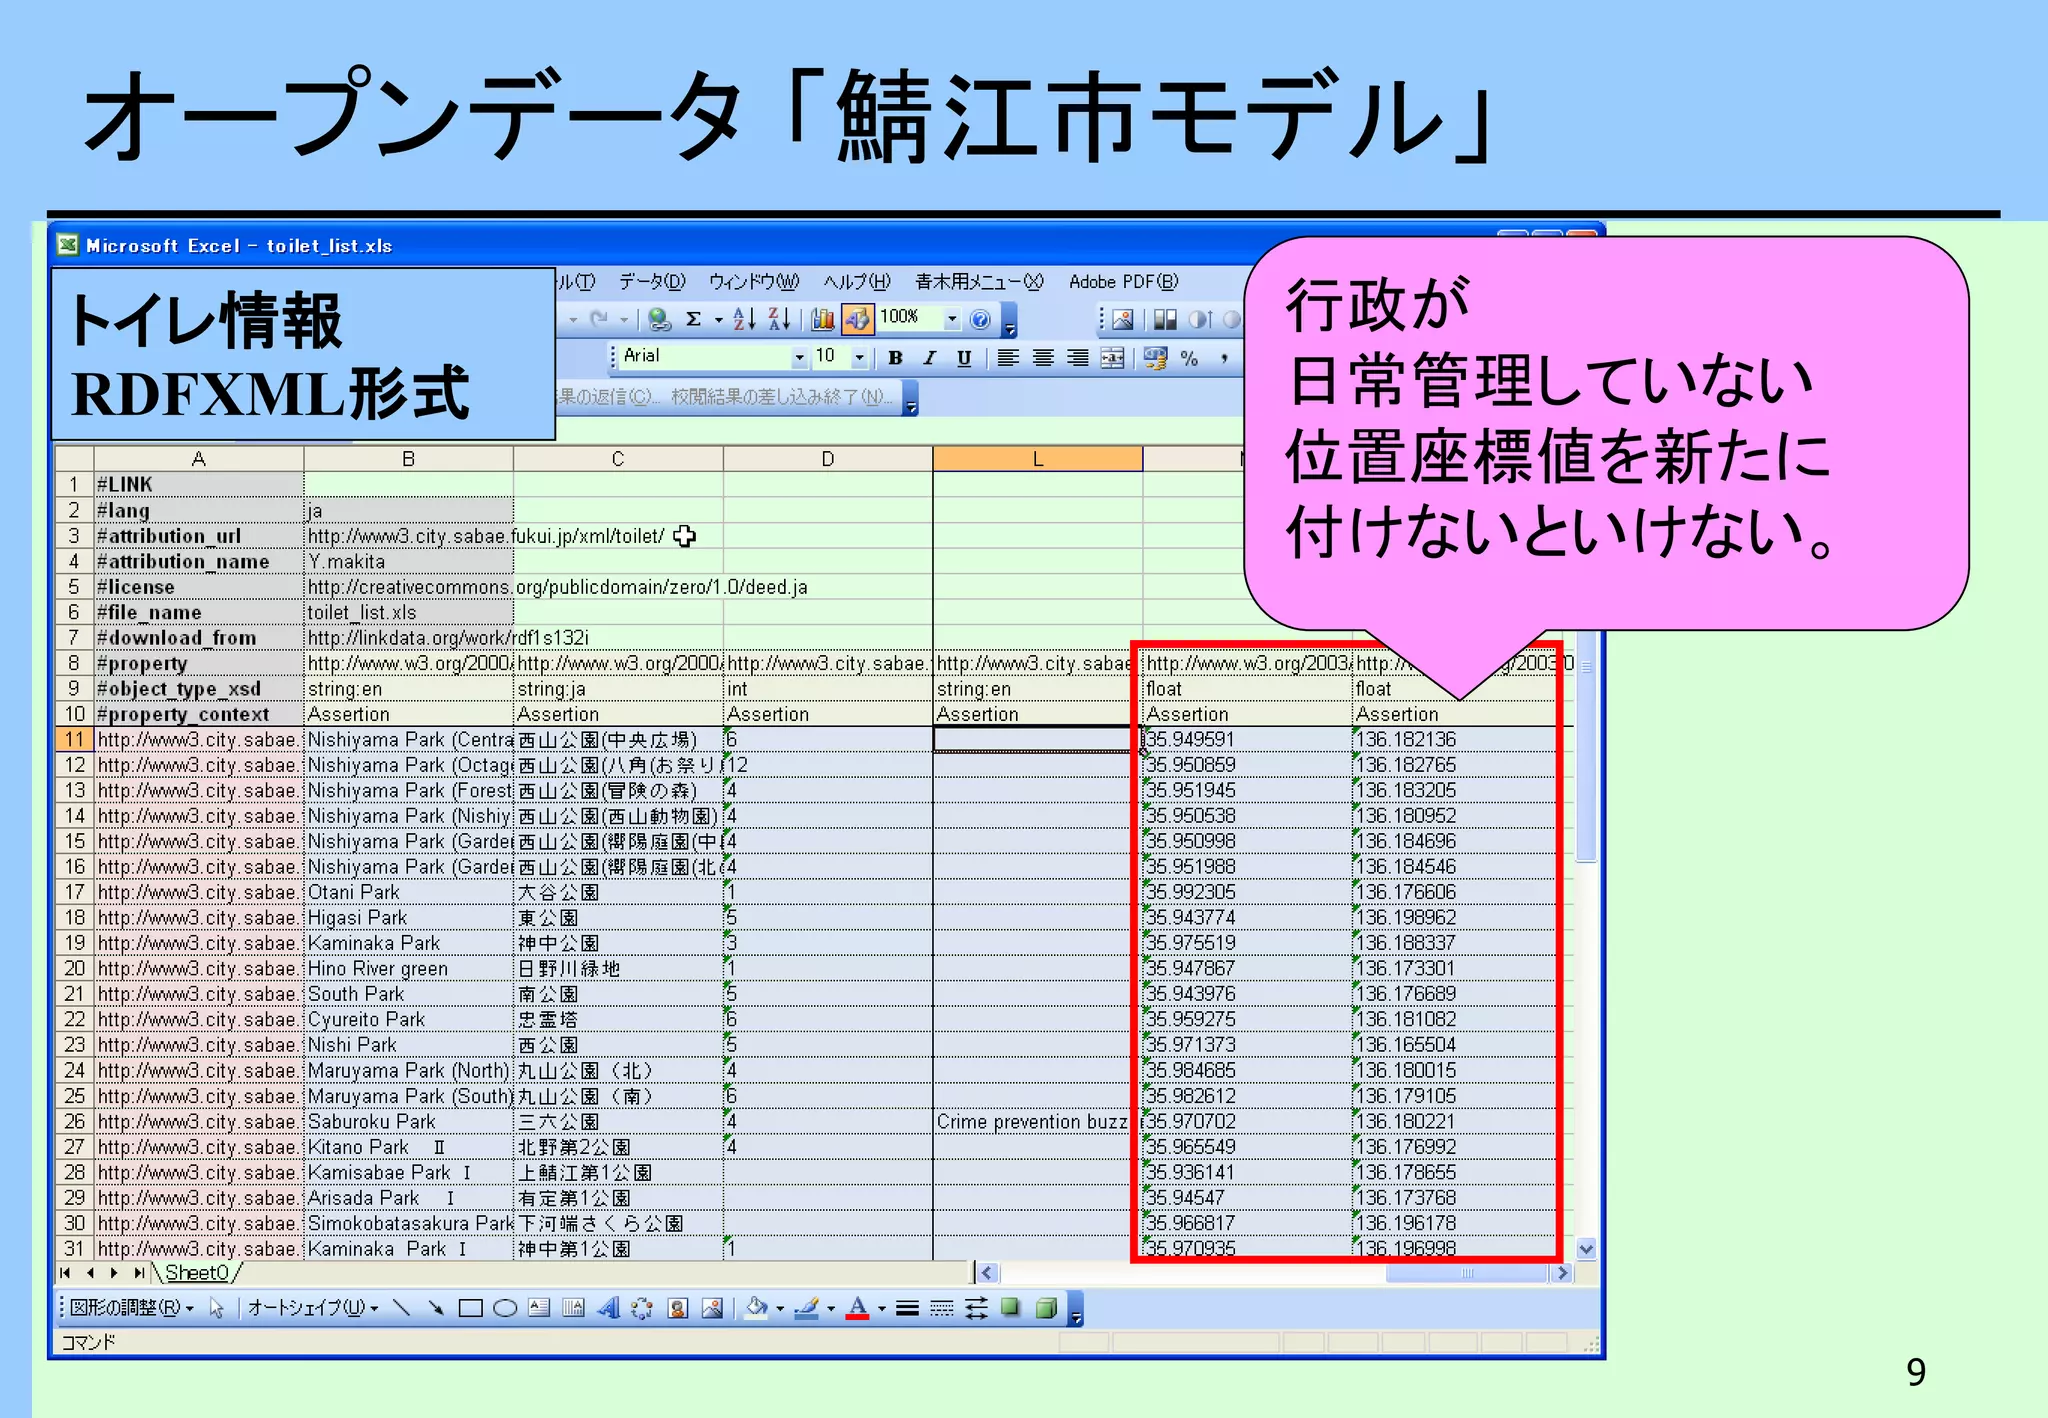The height and width of the screenshot is (1418, 2048).
Task: Choose the Select Objects arrow tool
Action: click(217, 1308)
